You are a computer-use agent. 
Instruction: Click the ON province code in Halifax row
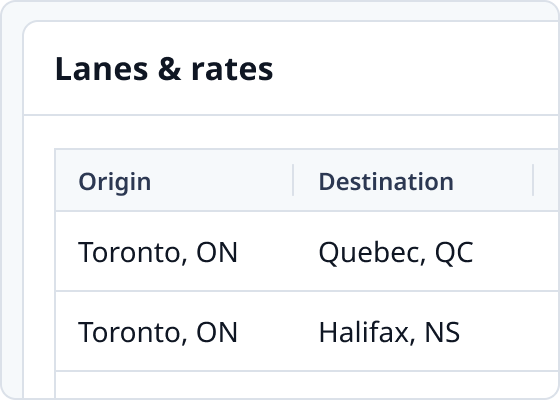pos(217,332)
